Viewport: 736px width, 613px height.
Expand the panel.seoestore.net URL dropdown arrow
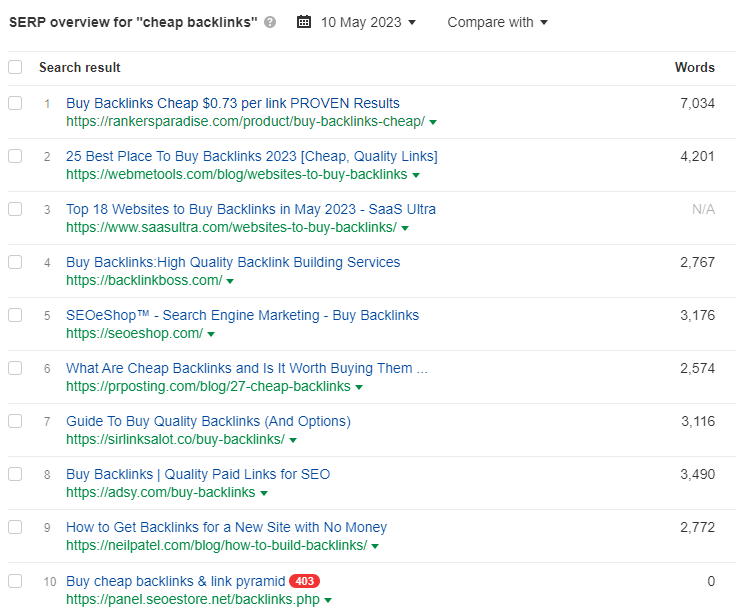pos(328,601)
